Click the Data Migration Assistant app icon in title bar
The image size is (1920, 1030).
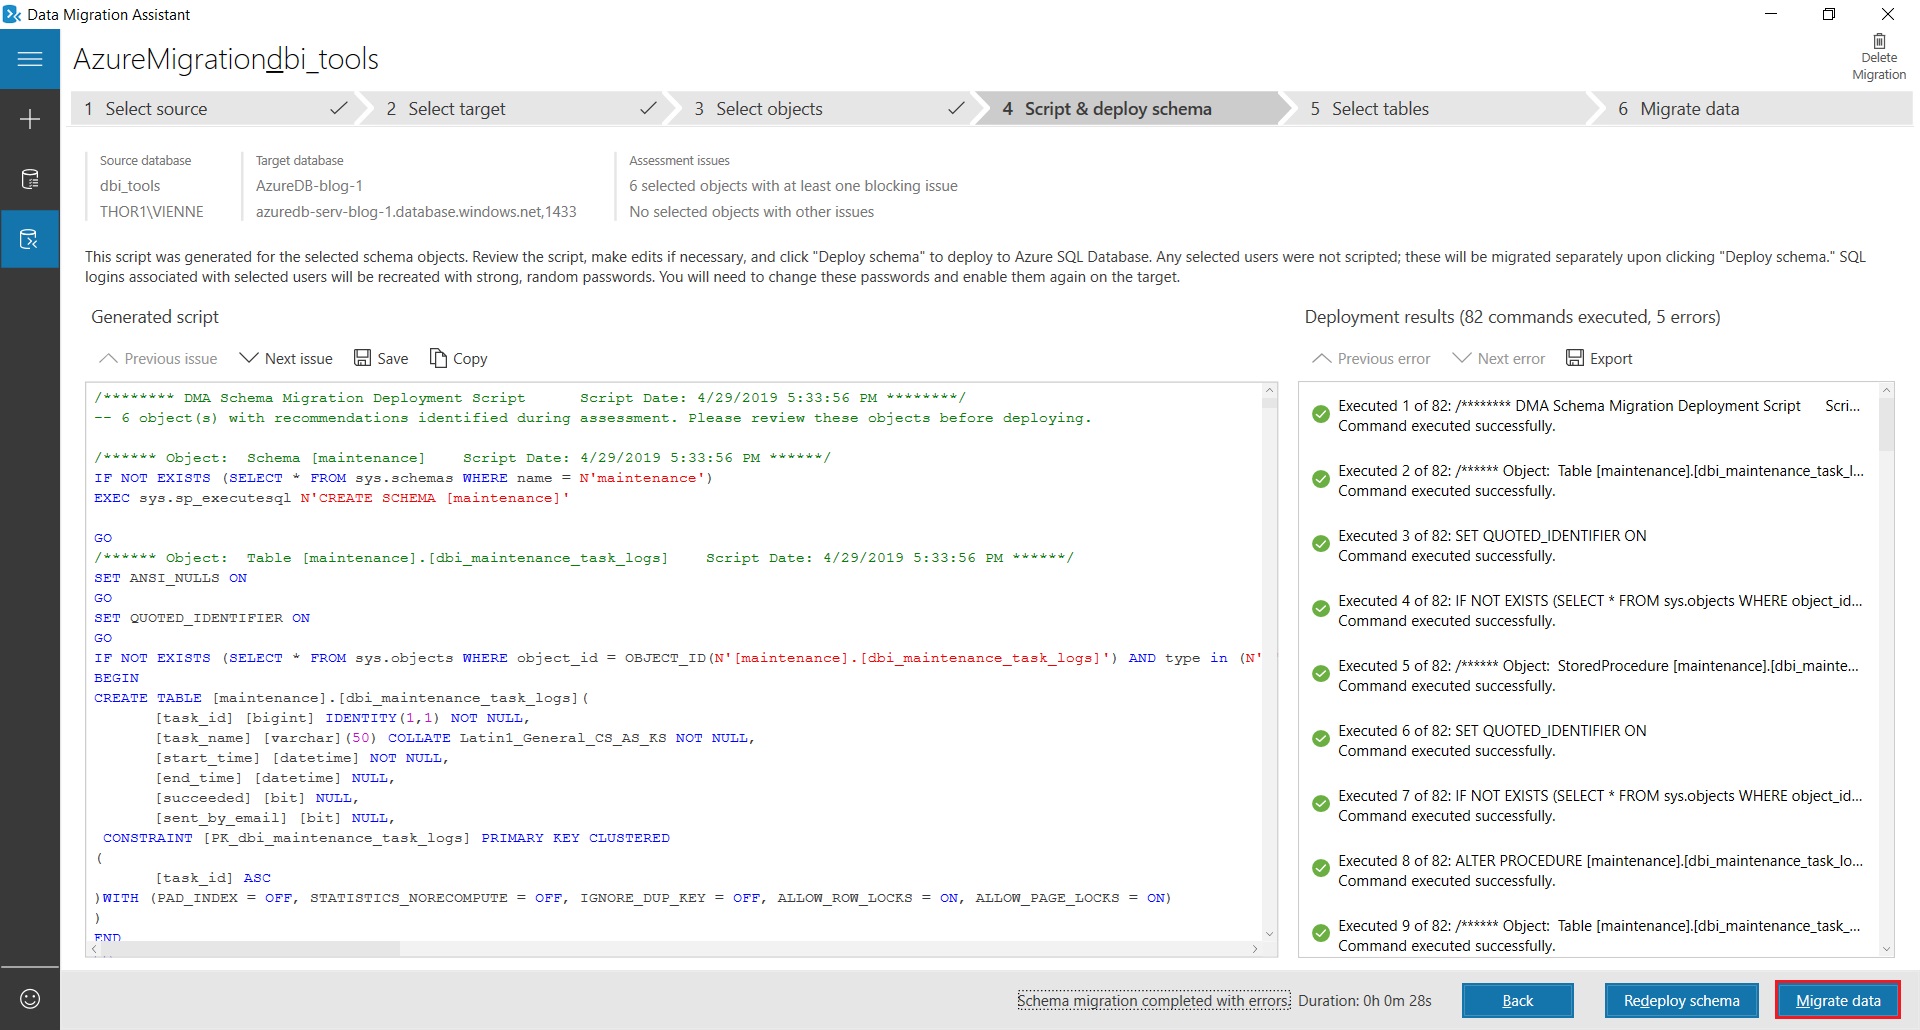click(x=12, y=14)
